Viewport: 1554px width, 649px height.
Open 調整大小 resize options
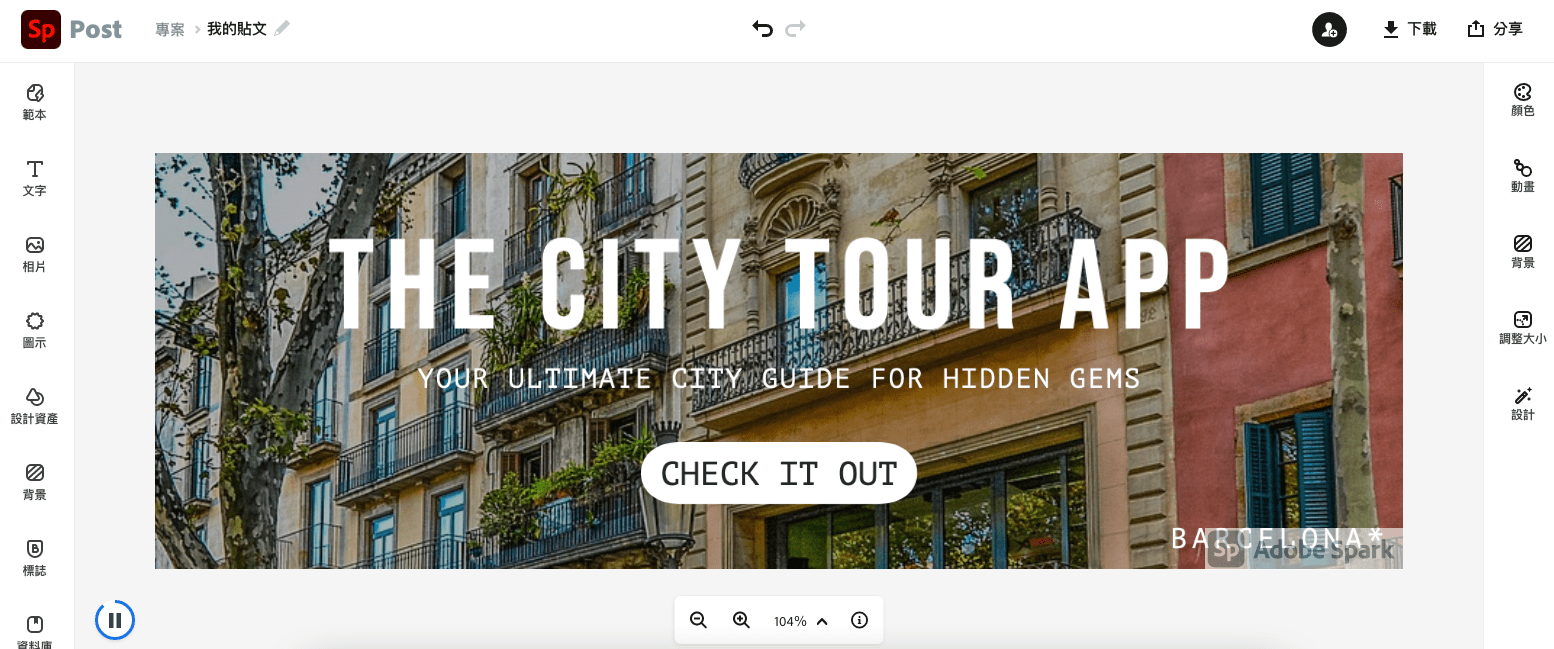[1522, 328]
